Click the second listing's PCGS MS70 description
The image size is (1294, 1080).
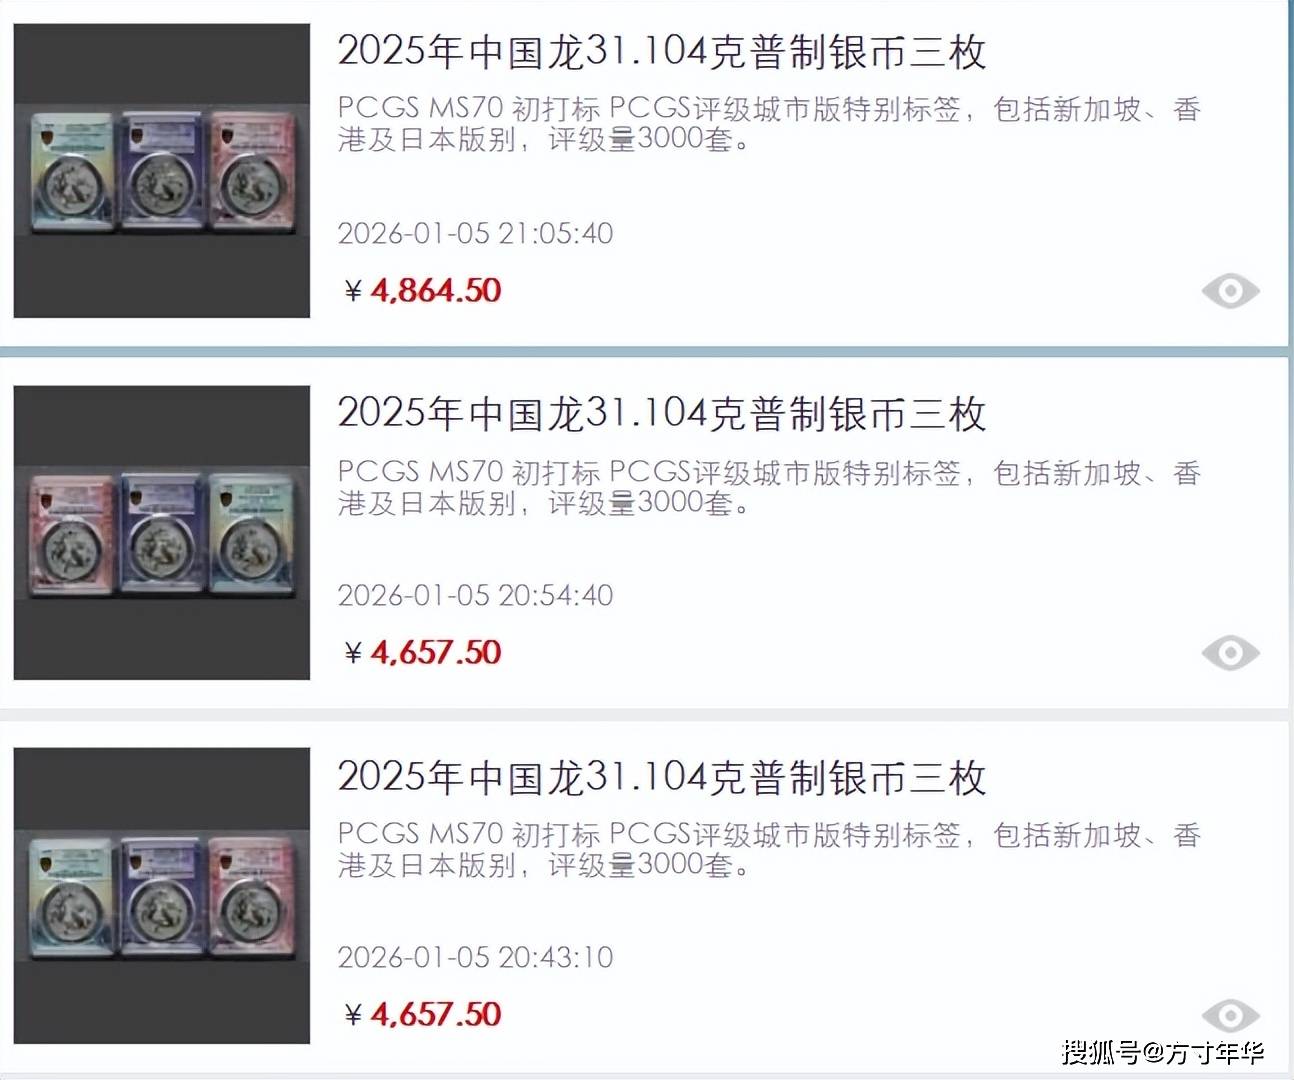coord(769,487)
